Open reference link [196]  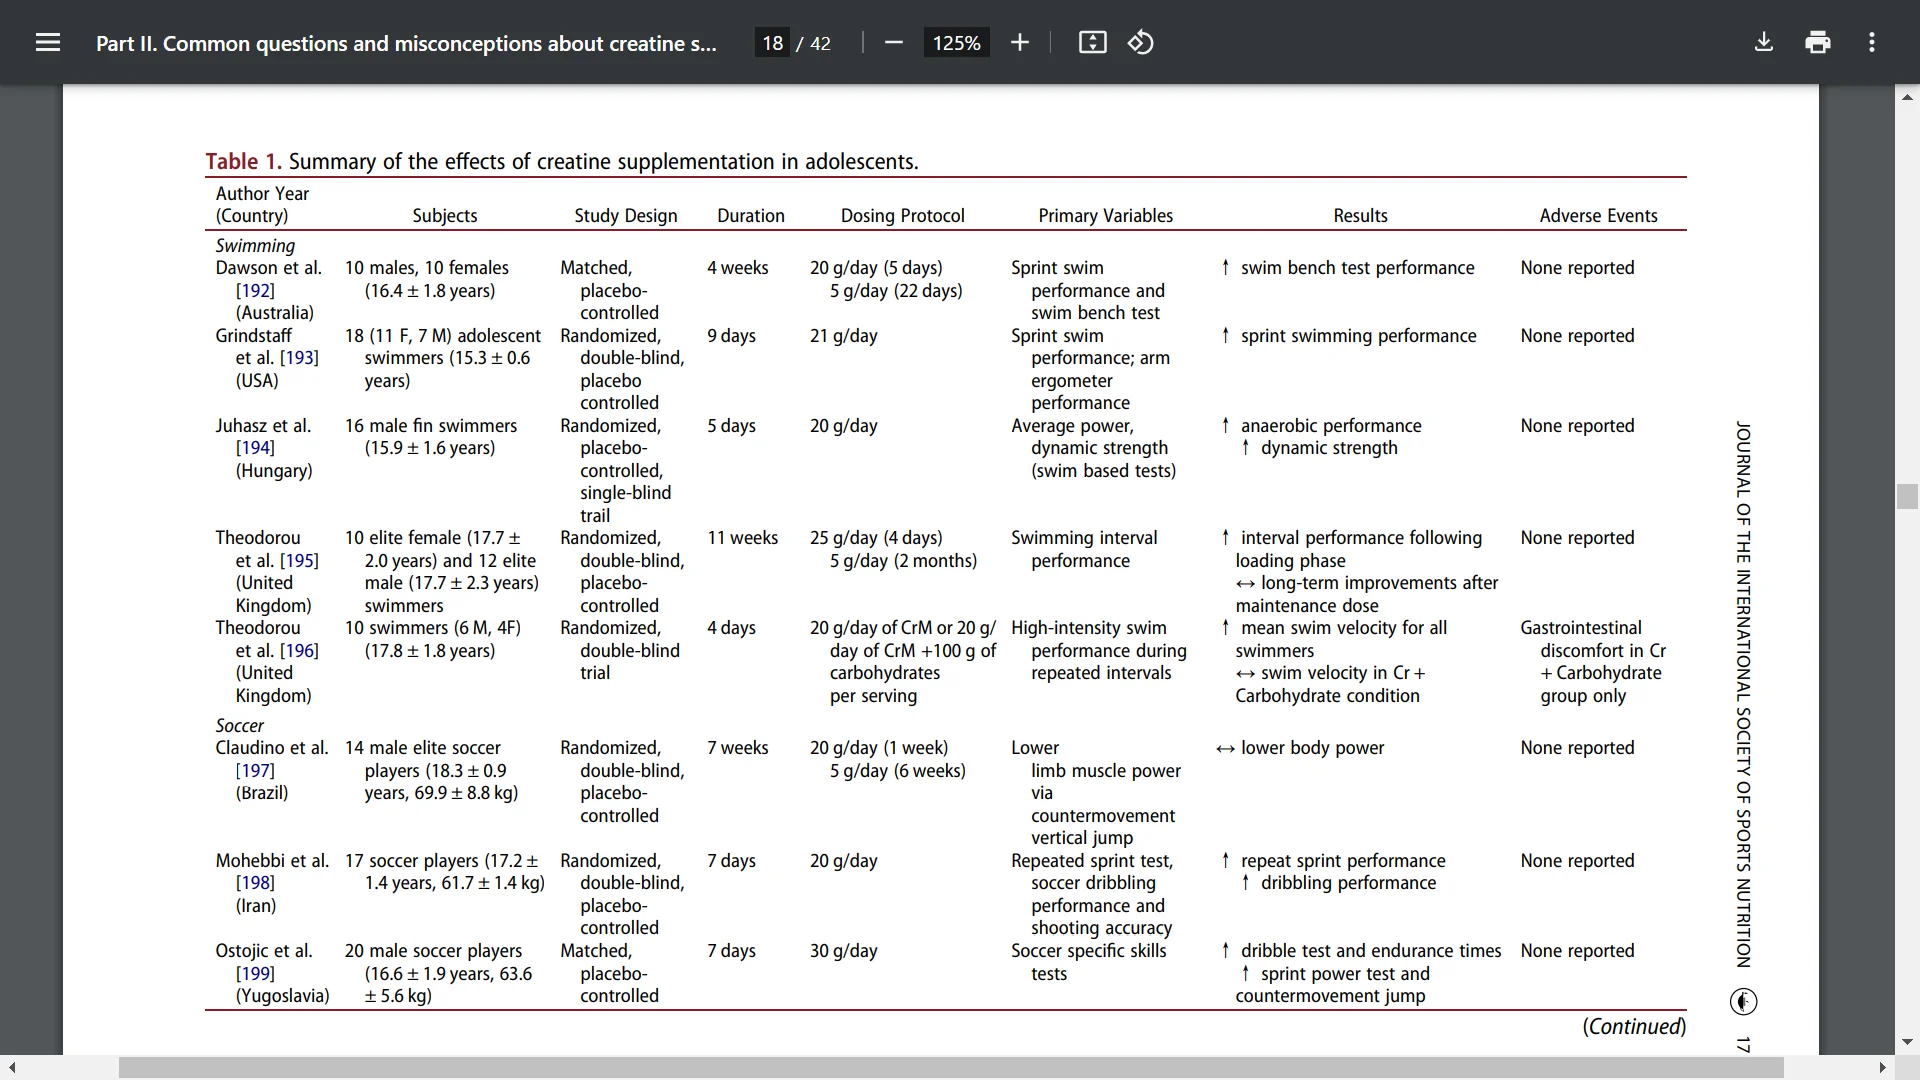299,651
